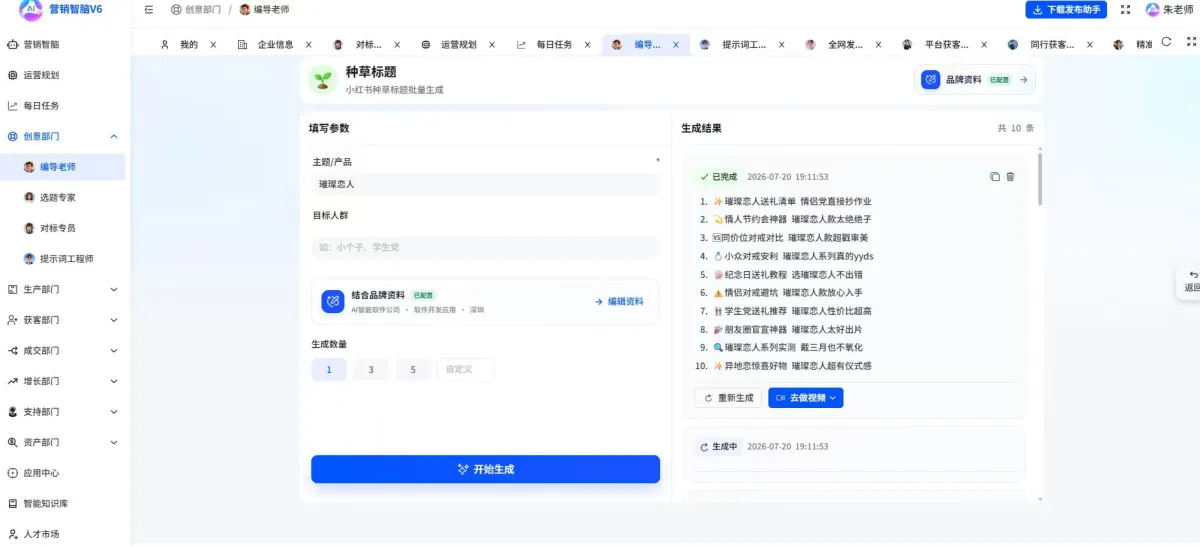
Task: Collapse the sidebar with the menu fold icon
Action: tap(149, 9)
